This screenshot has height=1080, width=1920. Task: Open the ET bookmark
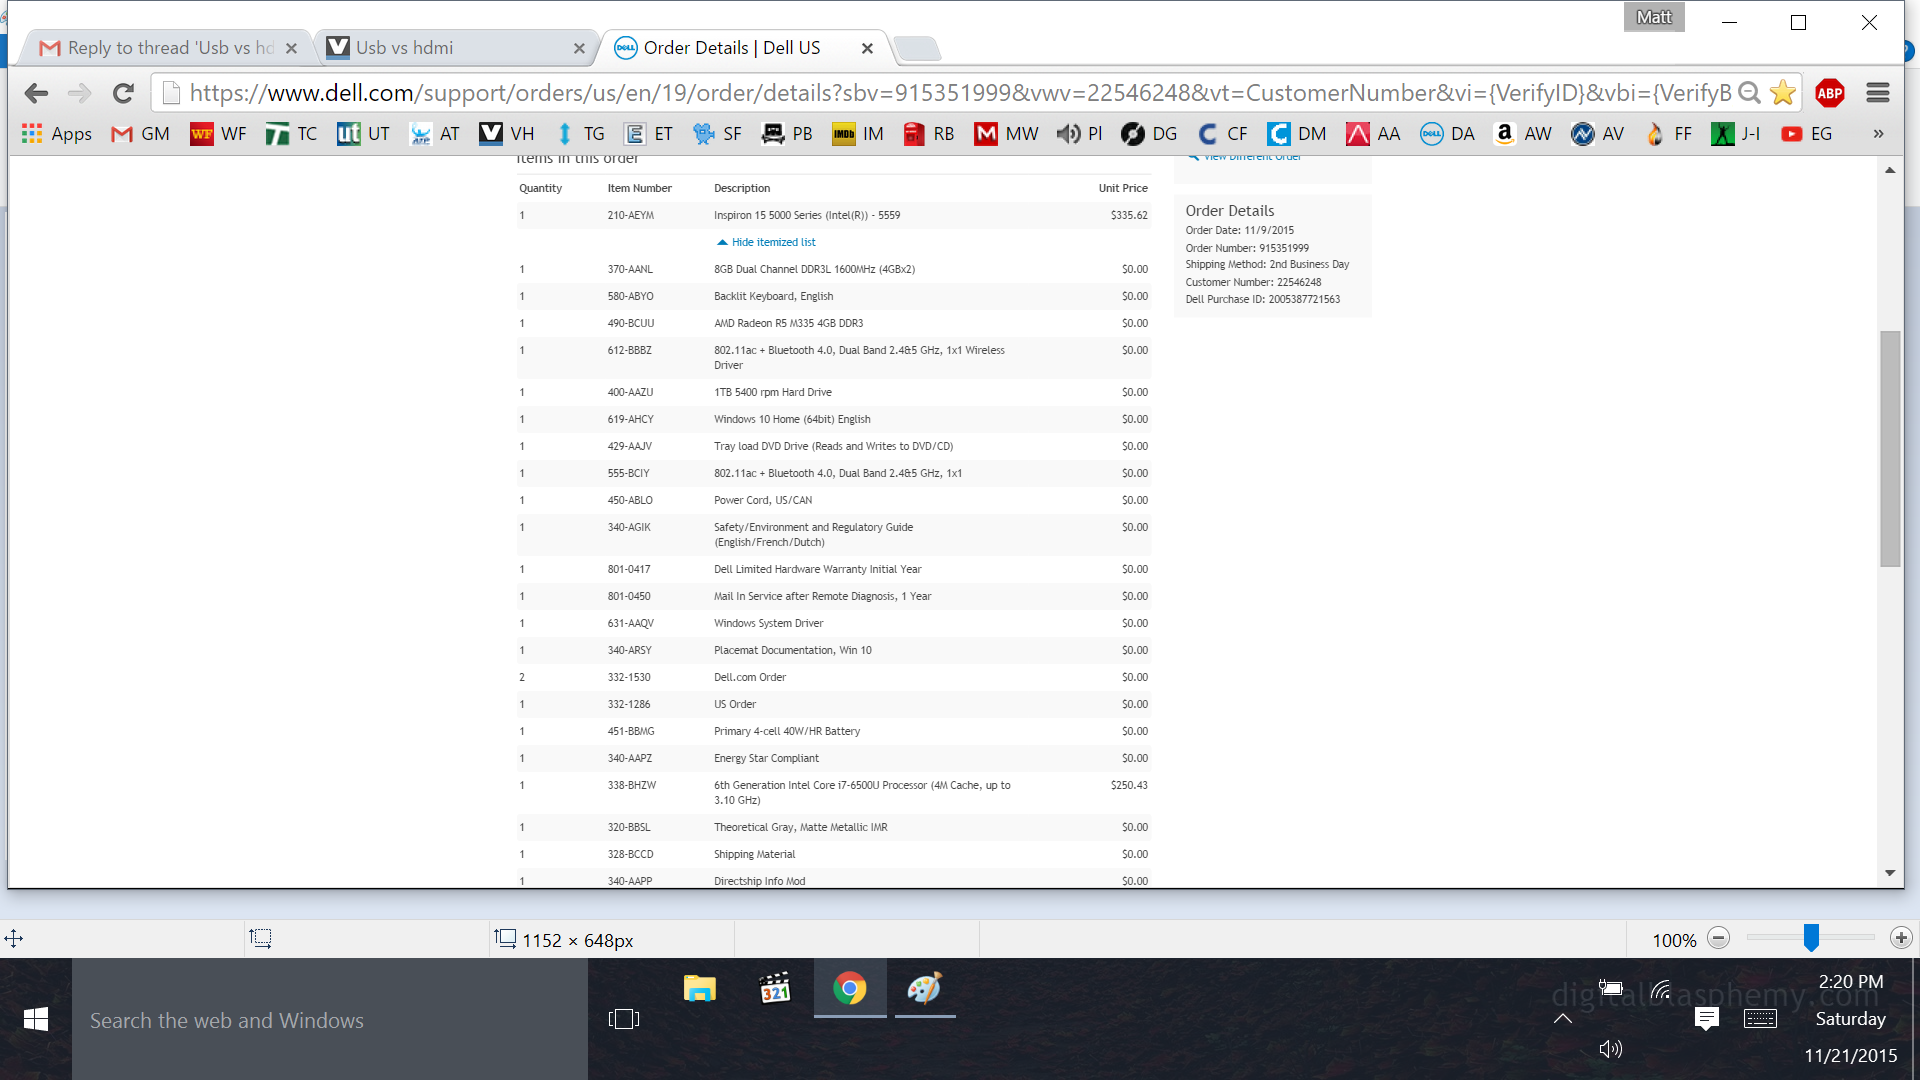tap(648, 134)
